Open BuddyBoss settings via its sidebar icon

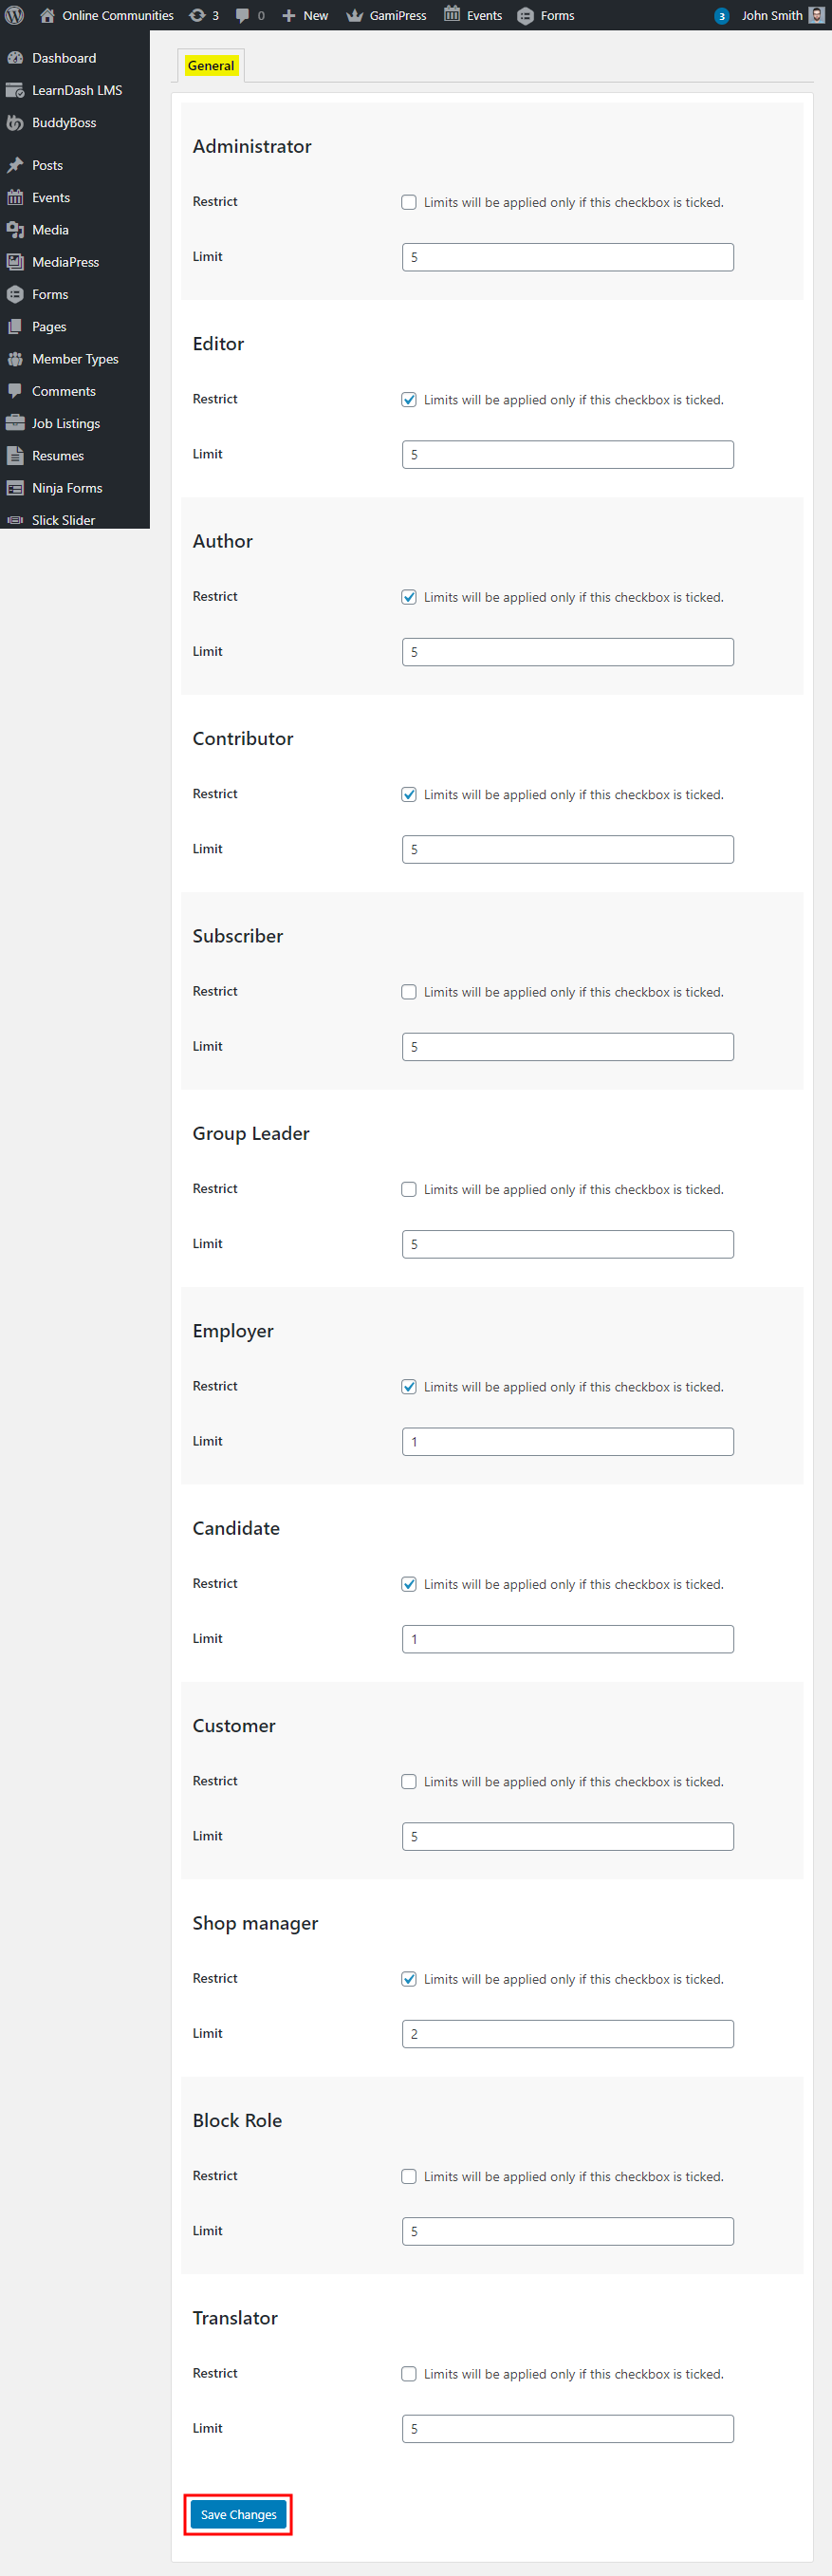click(x=14, y=122)
